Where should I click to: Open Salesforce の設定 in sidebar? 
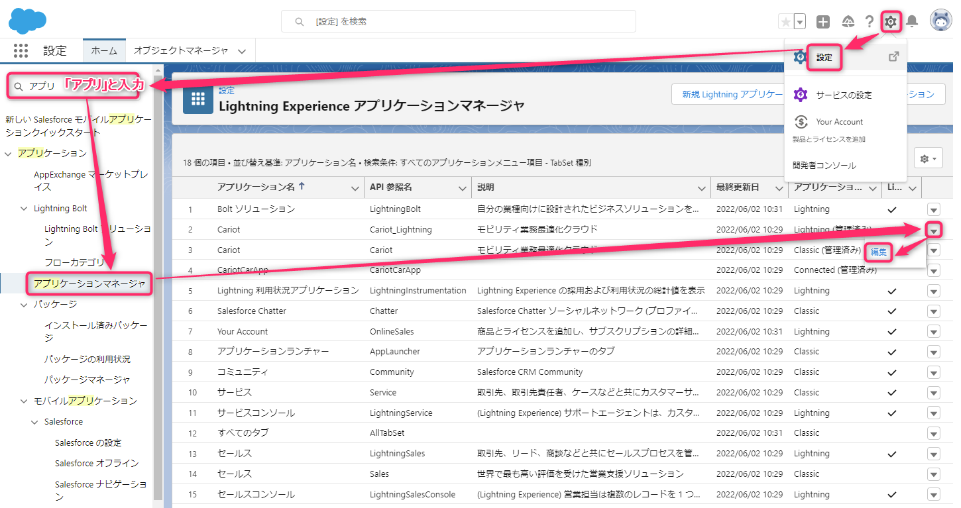pyautogui.click(x=88, y=442)
